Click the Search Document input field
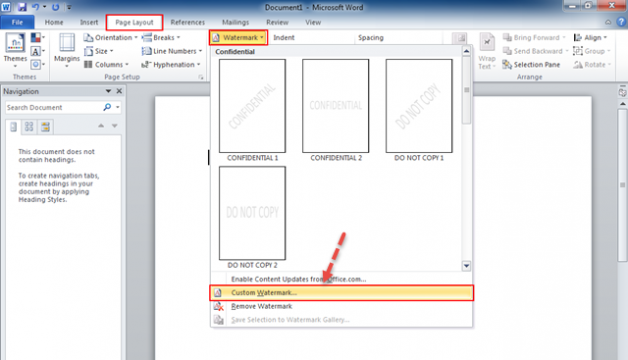This screenshot has width=628, height=360. (53, 107)
